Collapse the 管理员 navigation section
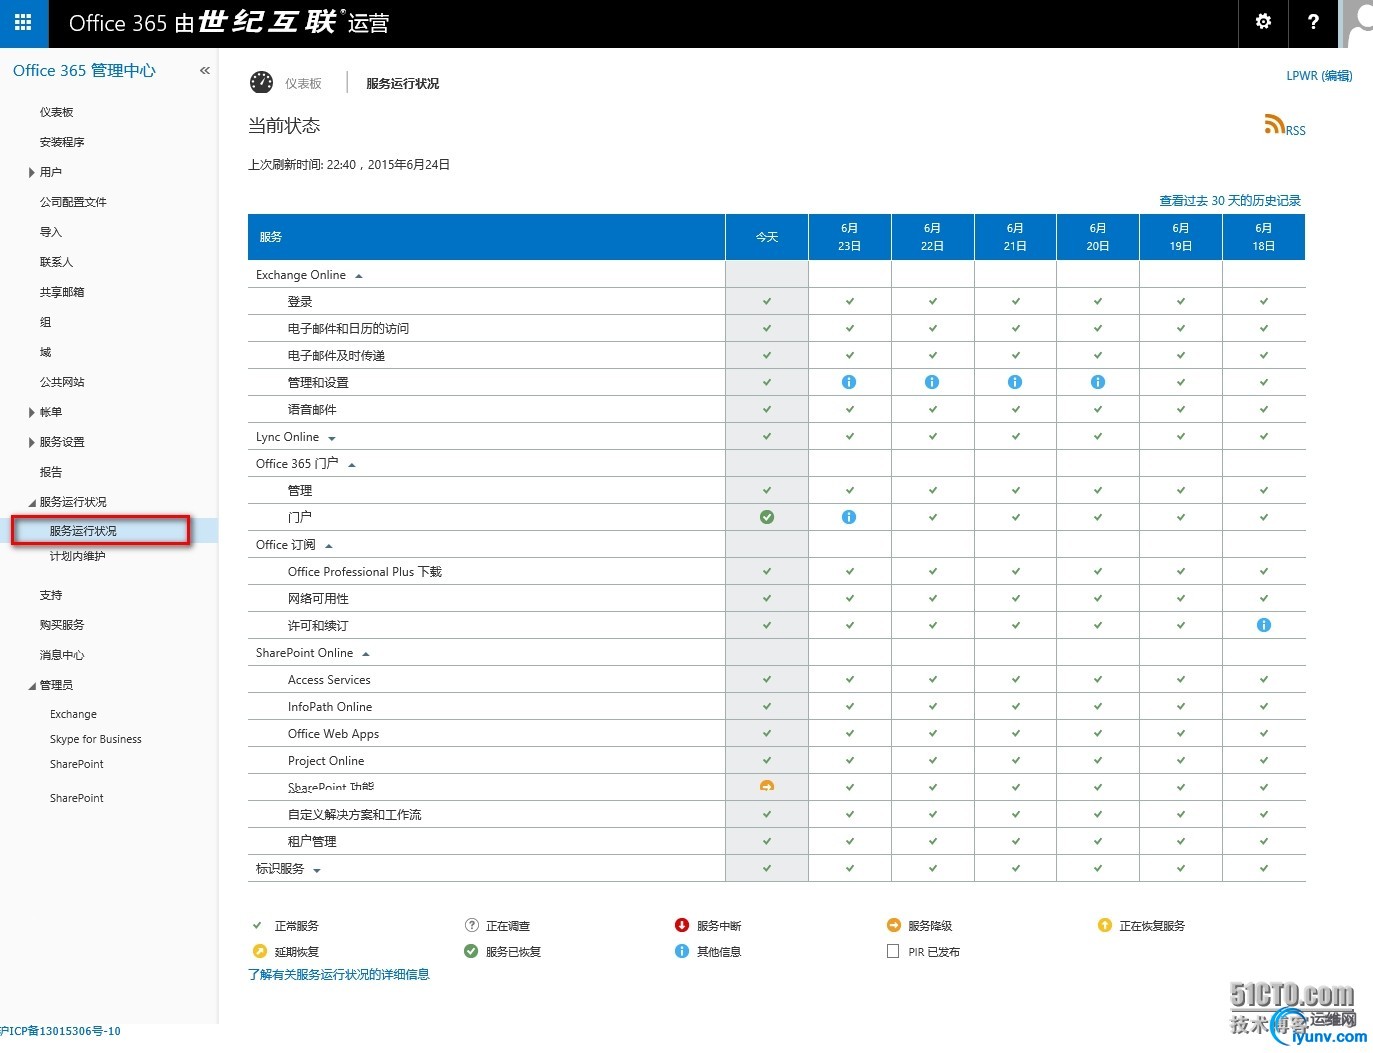Screen dimensions: 1373x1053 32,686
